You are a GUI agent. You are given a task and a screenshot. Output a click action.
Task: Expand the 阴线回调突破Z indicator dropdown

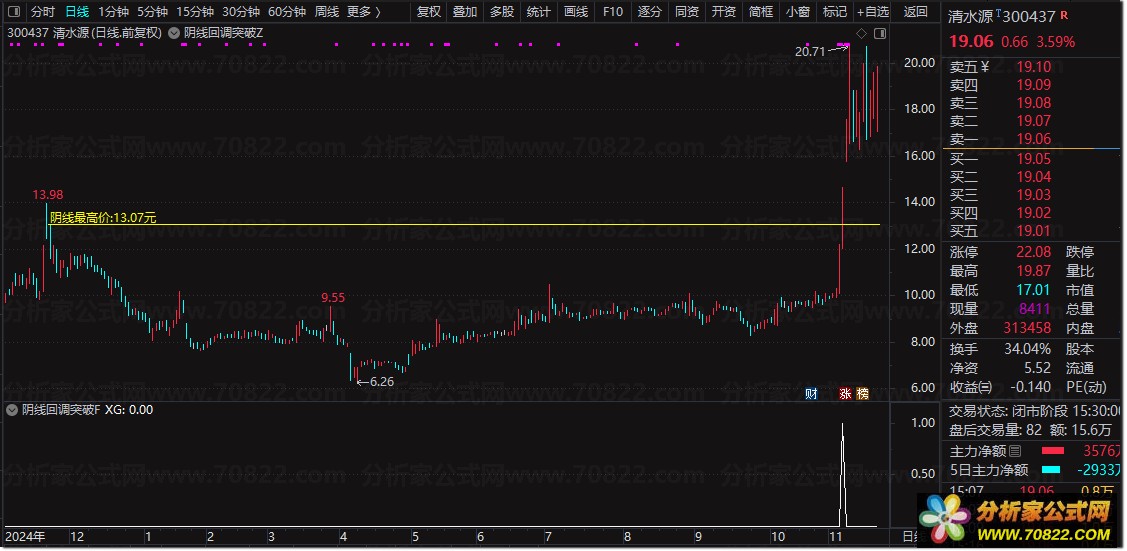[x=175, y=33]
